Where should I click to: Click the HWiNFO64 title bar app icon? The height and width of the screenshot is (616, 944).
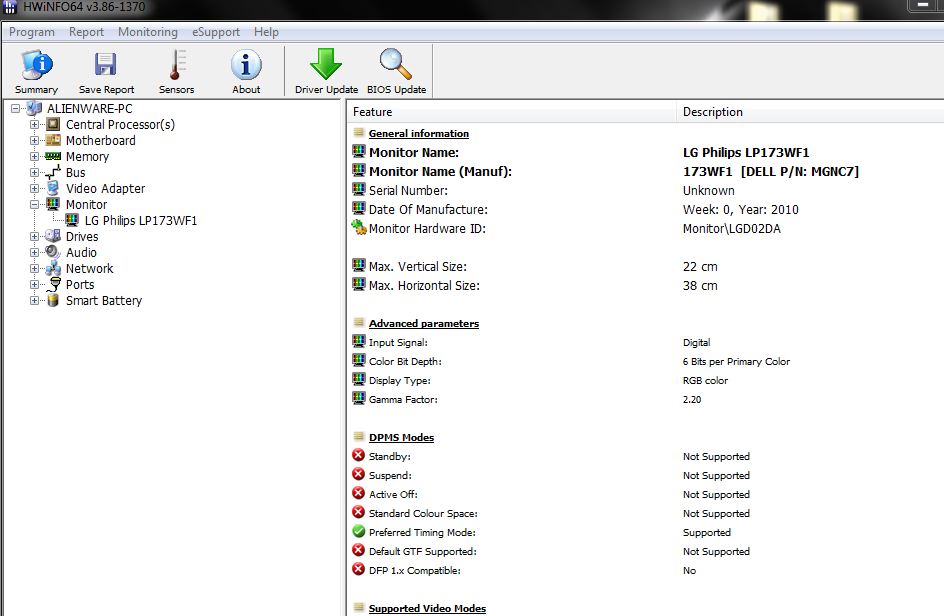pos(10,7)
